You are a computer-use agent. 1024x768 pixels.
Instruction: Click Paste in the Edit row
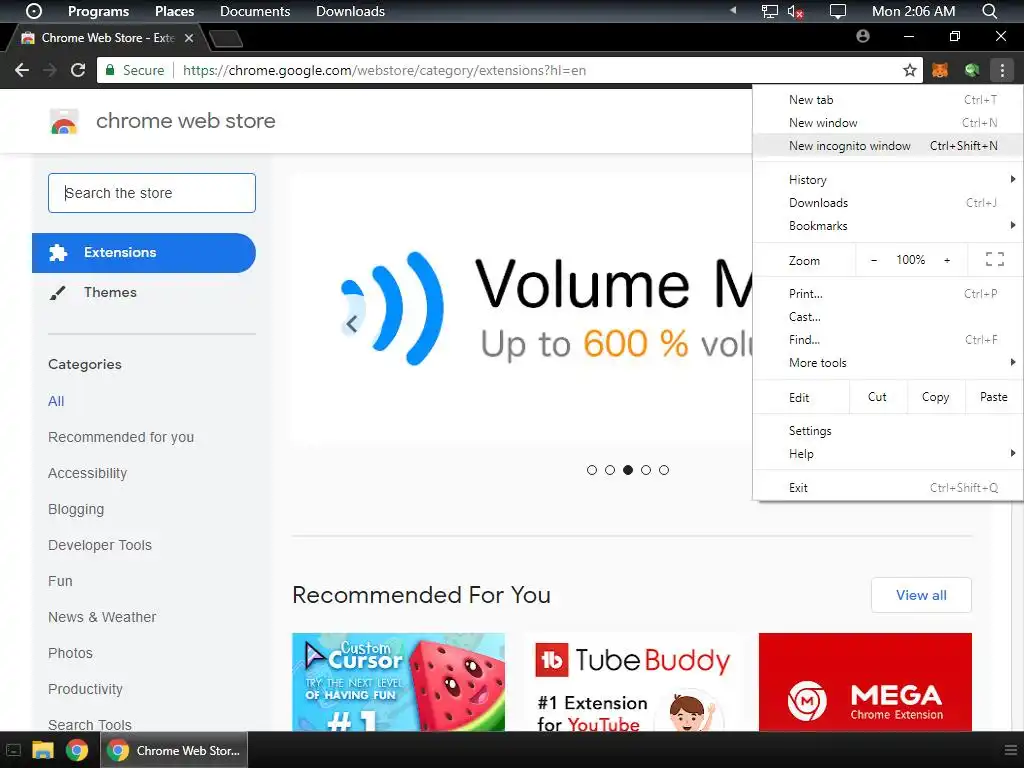(994, 397)
